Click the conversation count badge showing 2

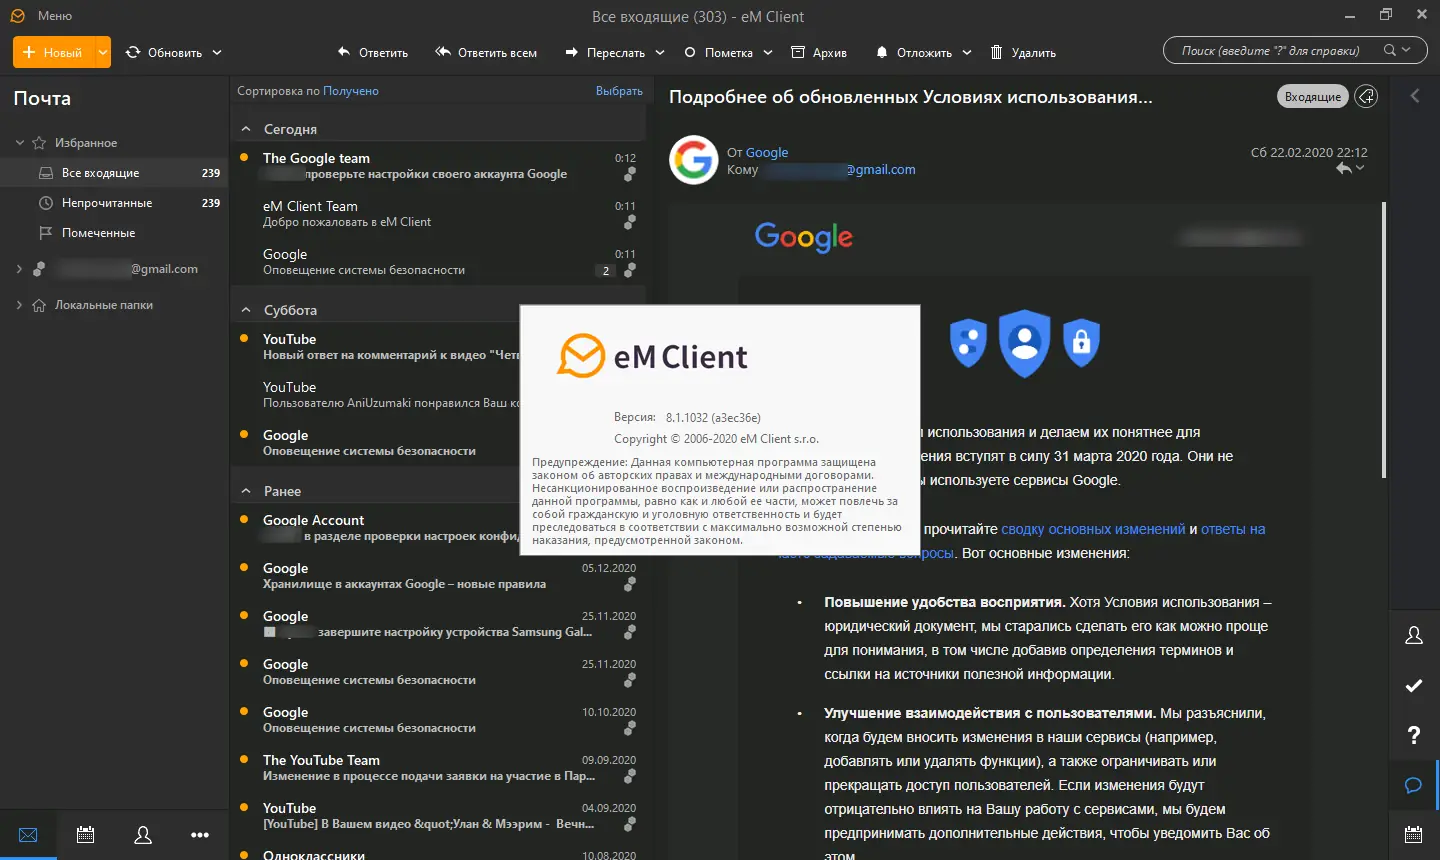point(605,271)
